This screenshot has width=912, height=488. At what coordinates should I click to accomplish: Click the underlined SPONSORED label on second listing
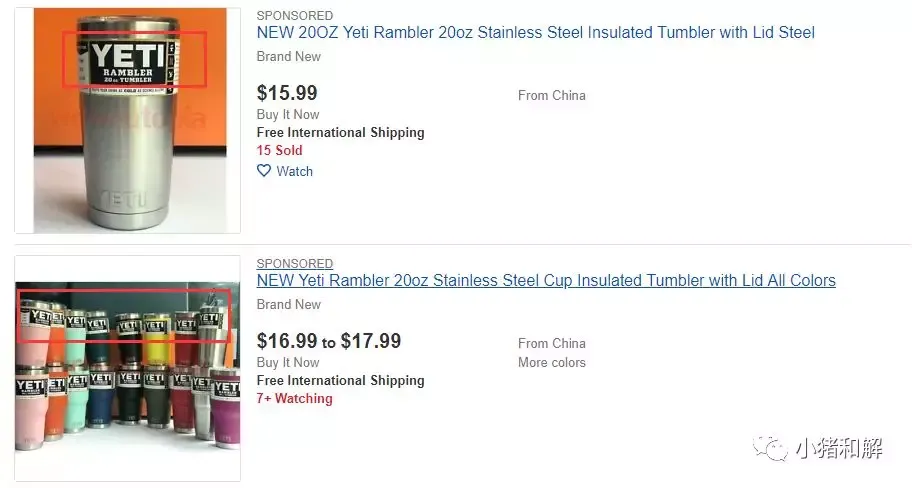click(x=295, y=263)
